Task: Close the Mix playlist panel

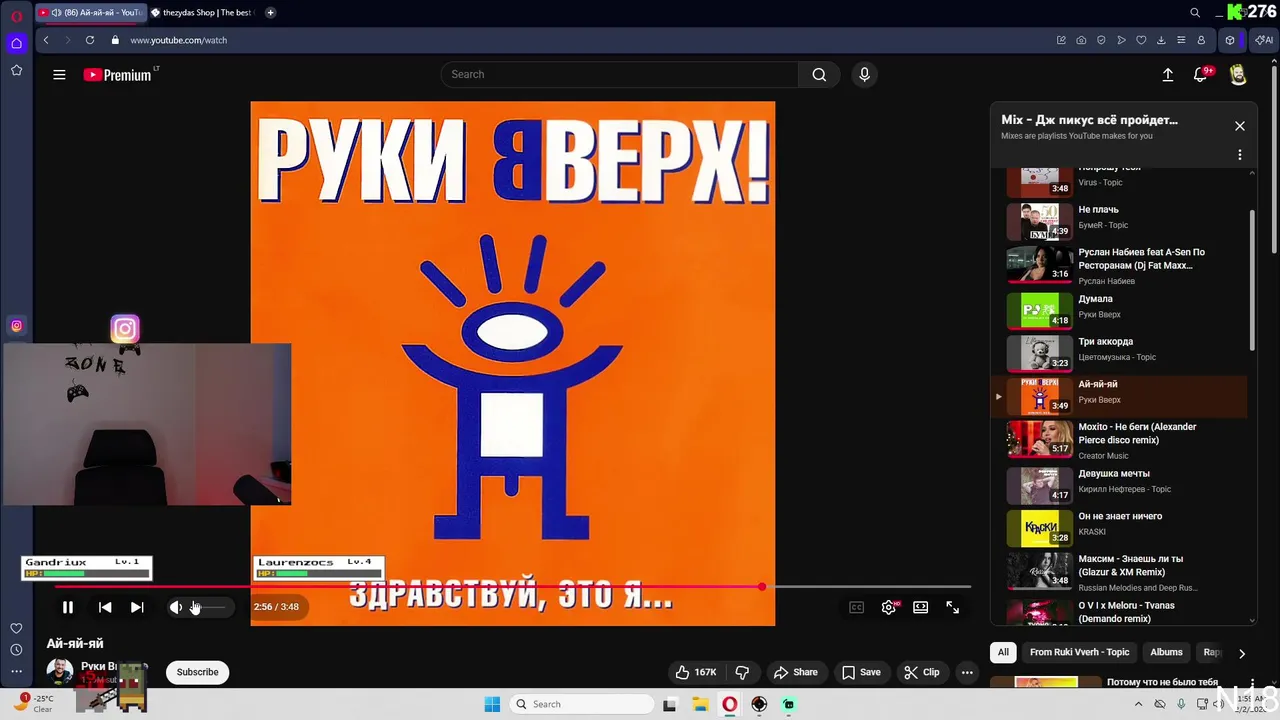Action: [1240, 126]
